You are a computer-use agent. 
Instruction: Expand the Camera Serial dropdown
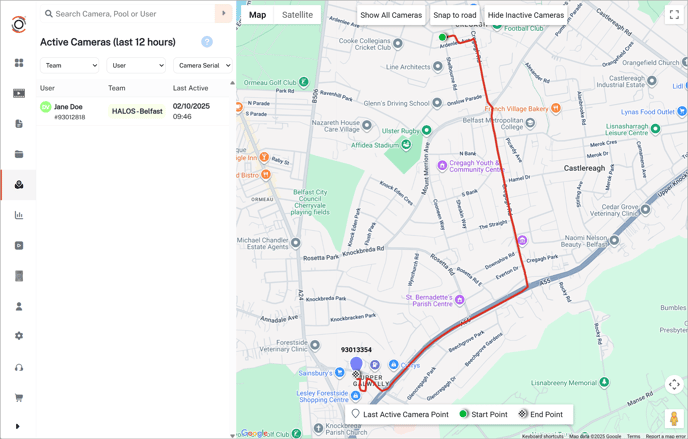(x=204, y=66)
